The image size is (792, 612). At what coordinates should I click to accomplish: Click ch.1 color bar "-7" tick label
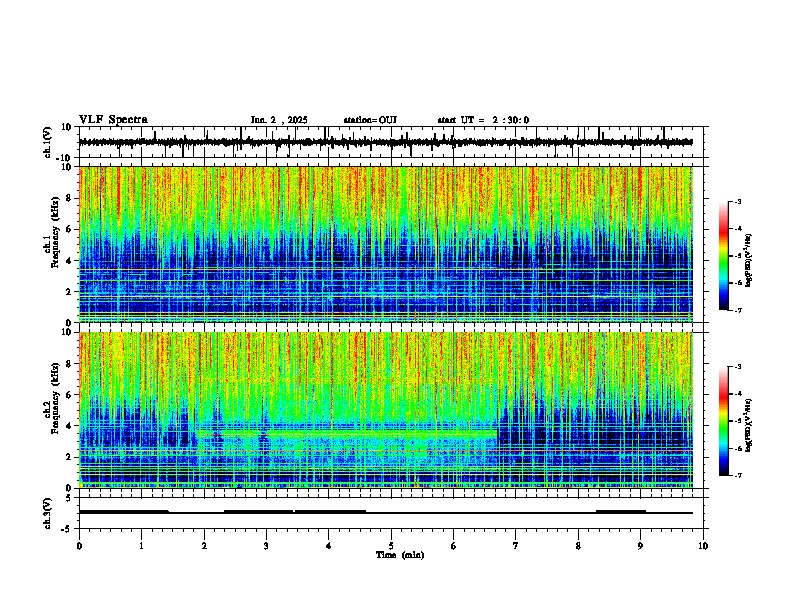coord(737,310)
